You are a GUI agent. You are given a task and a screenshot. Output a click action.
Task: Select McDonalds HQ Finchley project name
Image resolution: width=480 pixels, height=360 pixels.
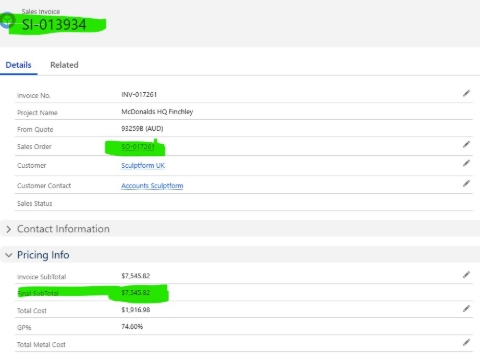[157, 112]
